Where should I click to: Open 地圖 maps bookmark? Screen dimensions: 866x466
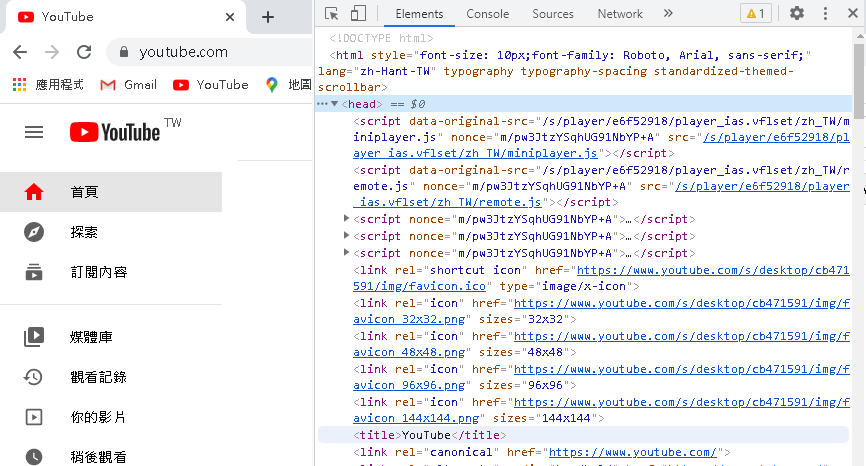(288, 84)
